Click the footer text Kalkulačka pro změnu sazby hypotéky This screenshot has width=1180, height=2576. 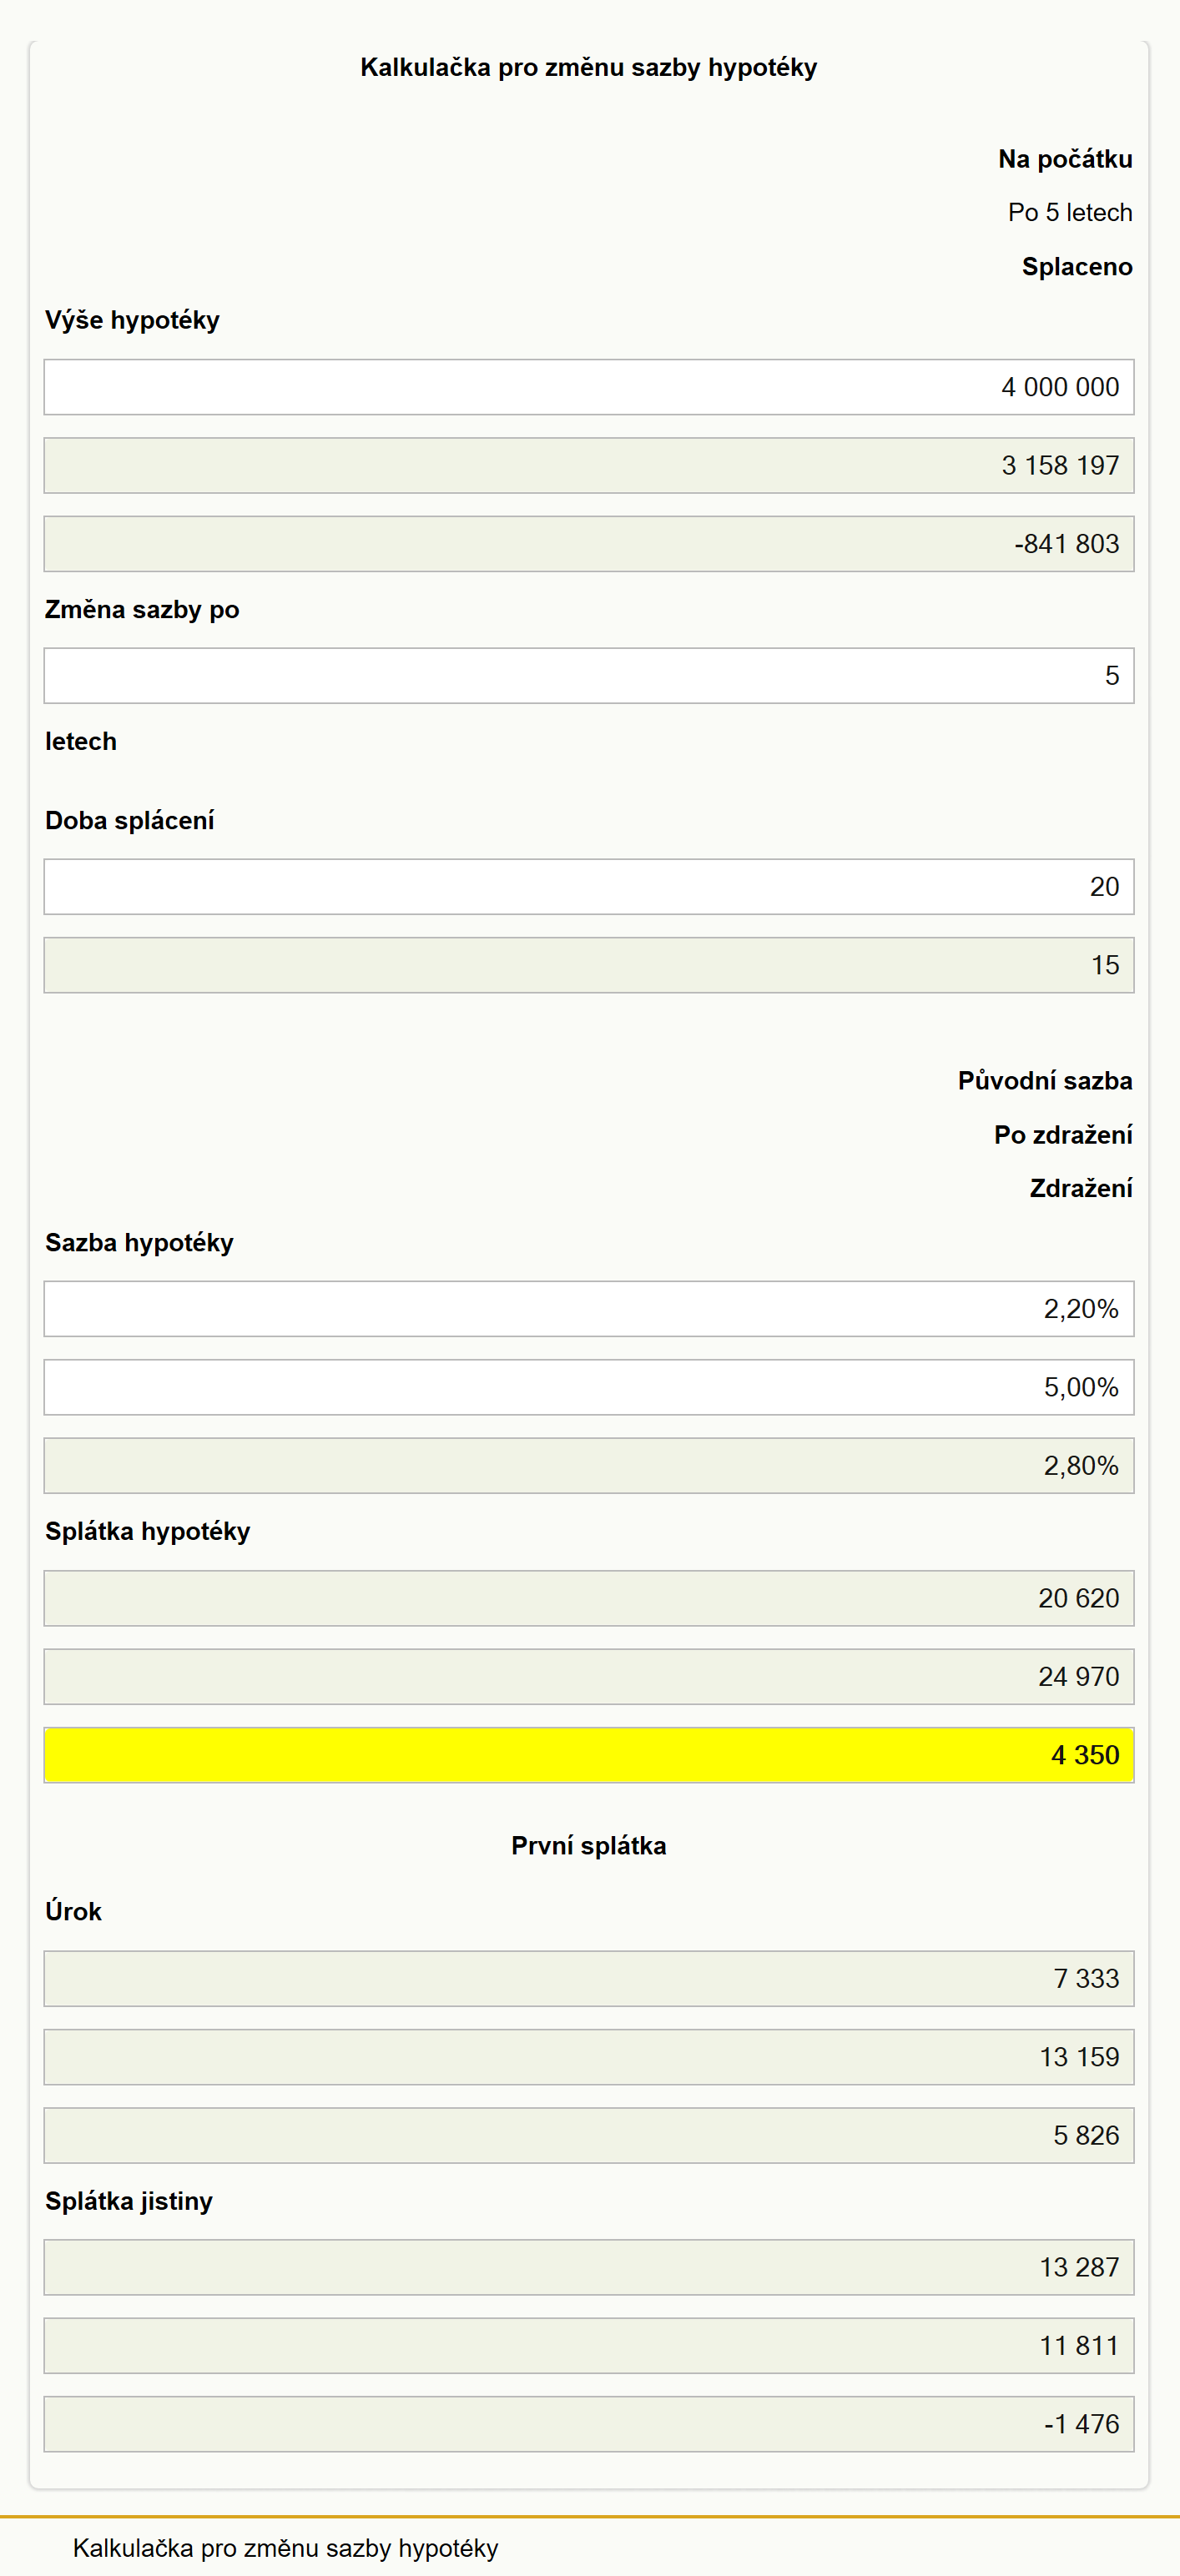(x=286, y=2548)
